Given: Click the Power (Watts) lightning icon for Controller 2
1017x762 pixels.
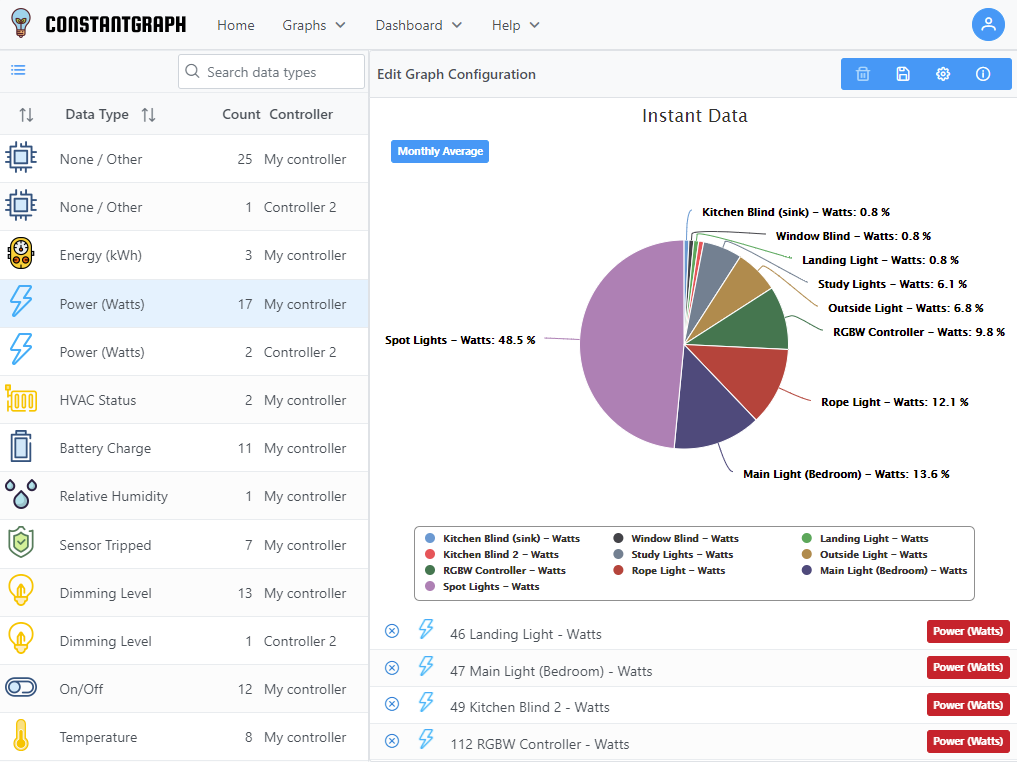Looking at the screenshot, I should [x=21, y=351].
